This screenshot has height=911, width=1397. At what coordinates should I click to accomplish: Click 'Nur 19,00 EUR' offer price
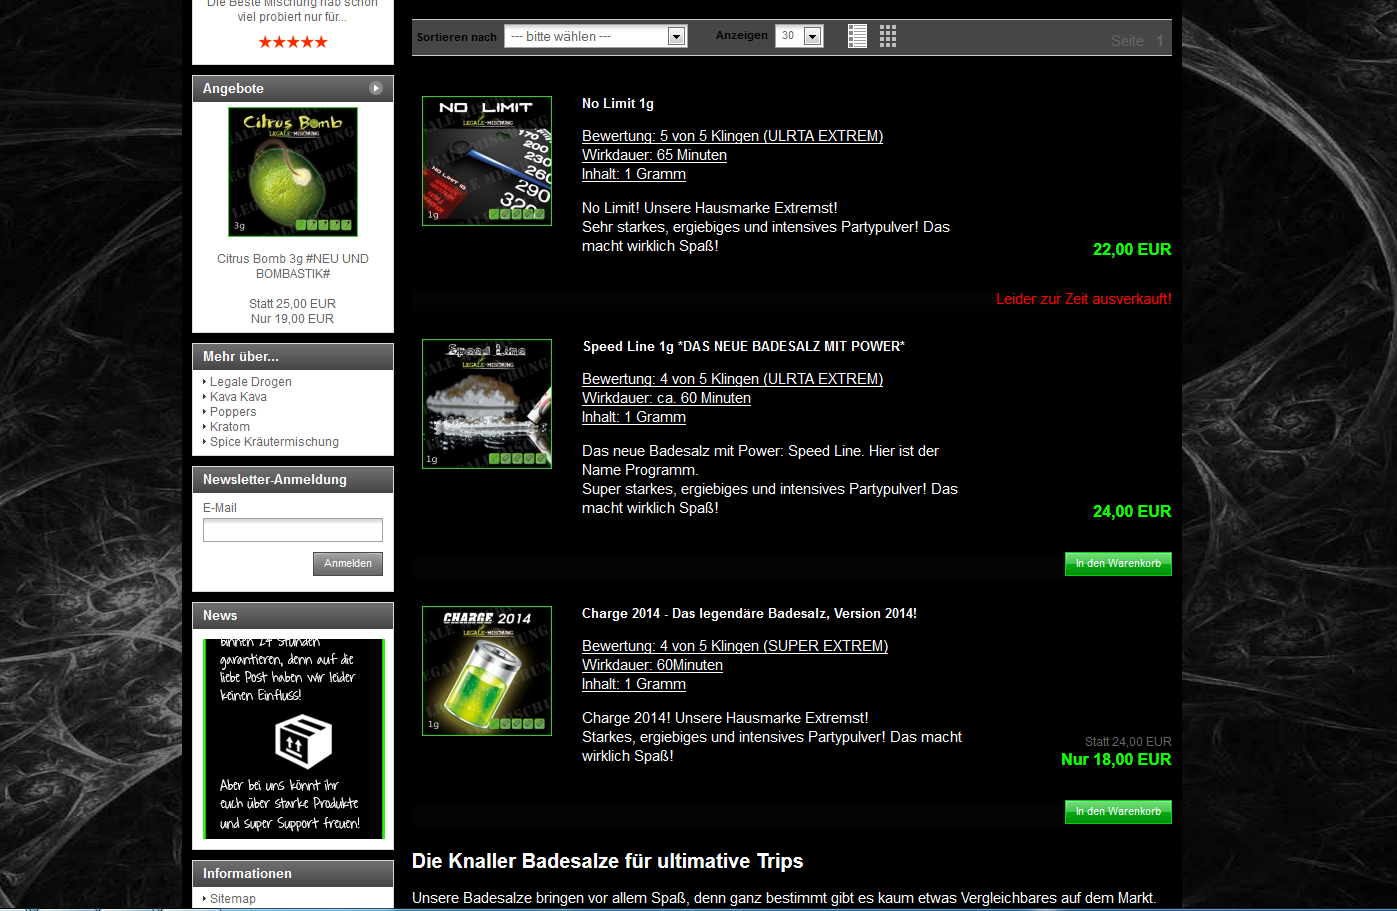point(293,319)
